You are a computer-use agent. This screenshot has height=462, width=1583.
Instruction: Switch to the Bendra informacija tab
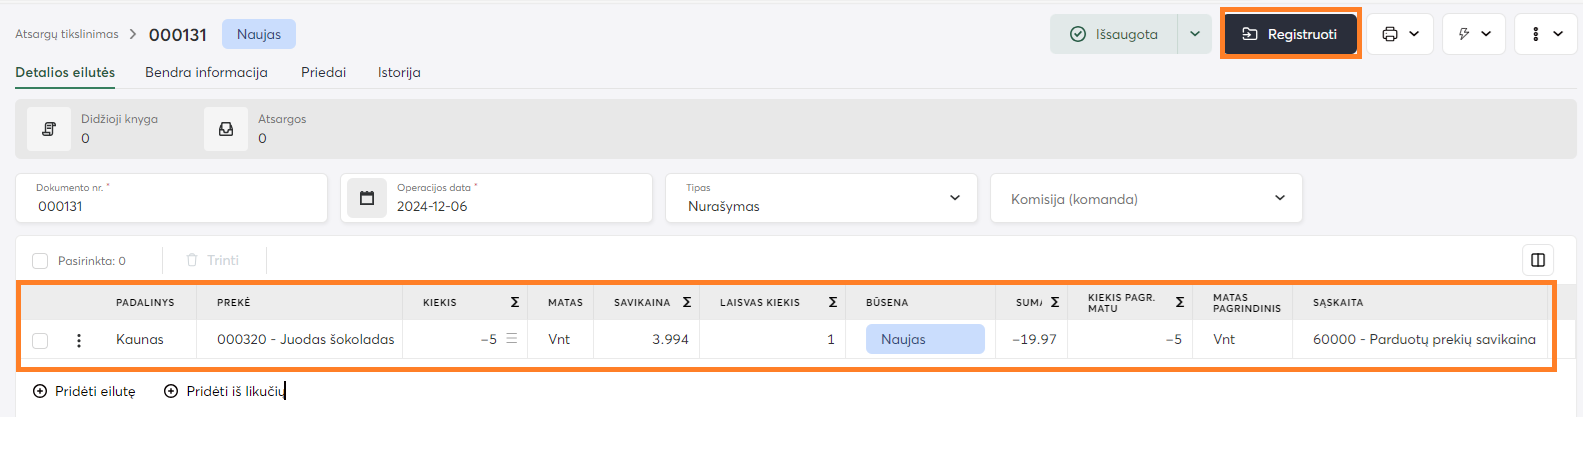coord(206,72)
